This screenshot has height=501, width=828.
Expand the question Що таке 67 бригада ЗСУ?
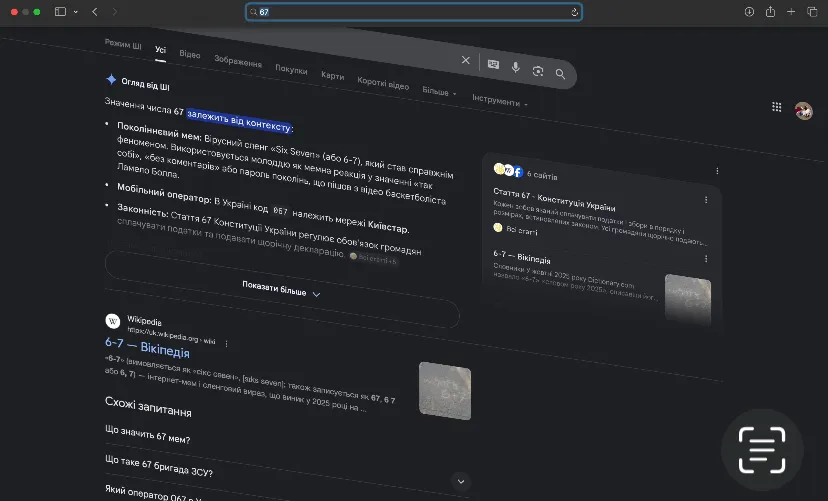click(x=159, y=466)
